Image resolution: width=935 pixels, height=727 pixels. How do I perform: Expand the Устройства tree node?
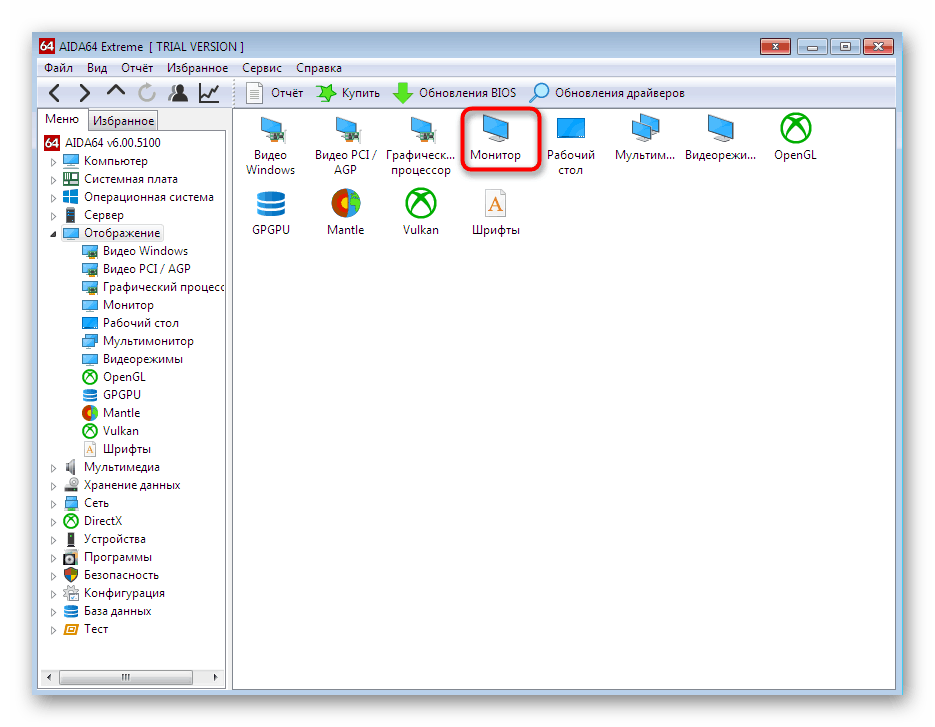click(x=53, y=540)
